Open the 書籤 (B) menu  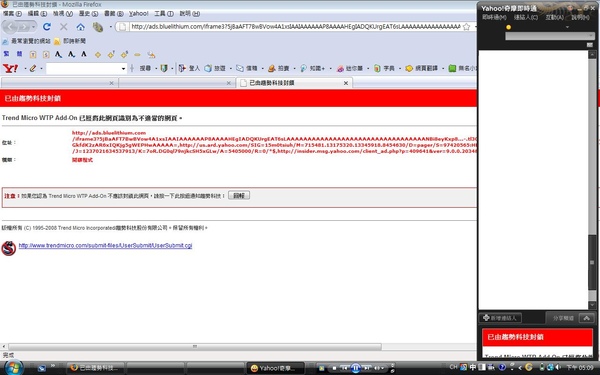[x=114, y=13]
